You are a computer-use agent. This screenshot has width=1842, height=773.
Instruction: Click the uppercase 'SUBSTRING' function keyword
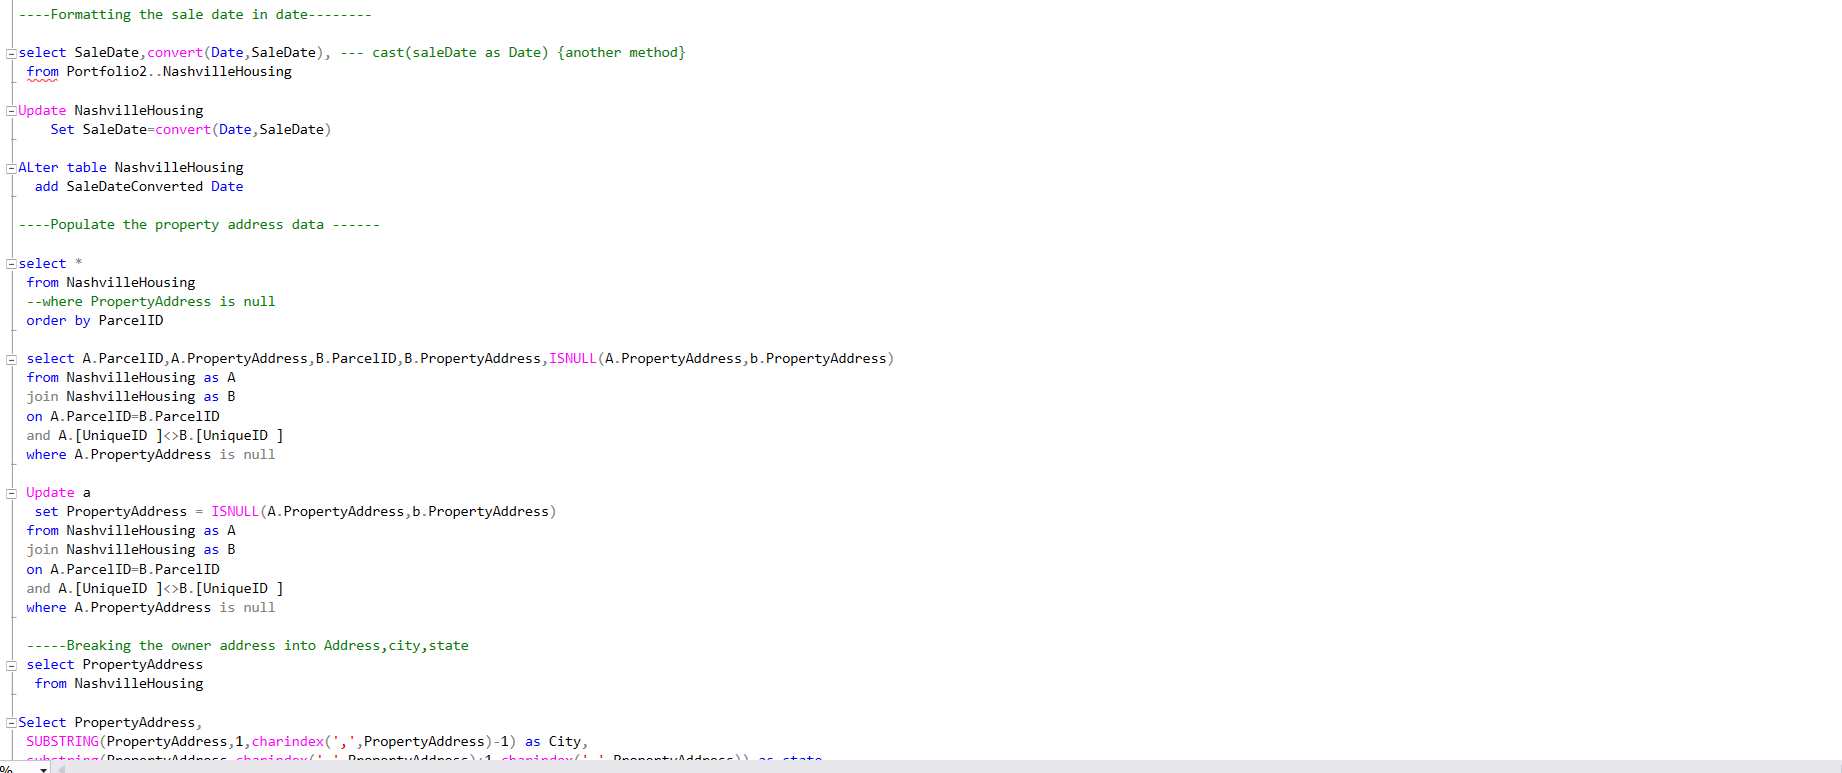pyautogui.click(x=62, y=742)
